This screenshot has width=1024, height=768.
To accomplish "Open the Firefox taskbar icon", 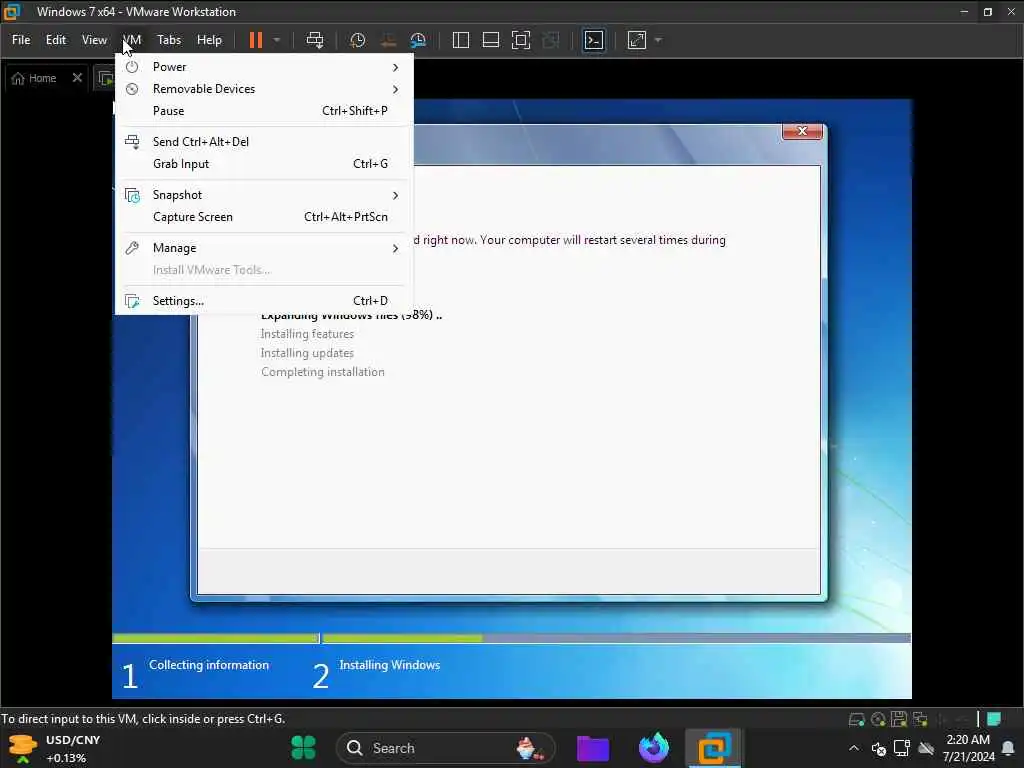I will 654,748.
